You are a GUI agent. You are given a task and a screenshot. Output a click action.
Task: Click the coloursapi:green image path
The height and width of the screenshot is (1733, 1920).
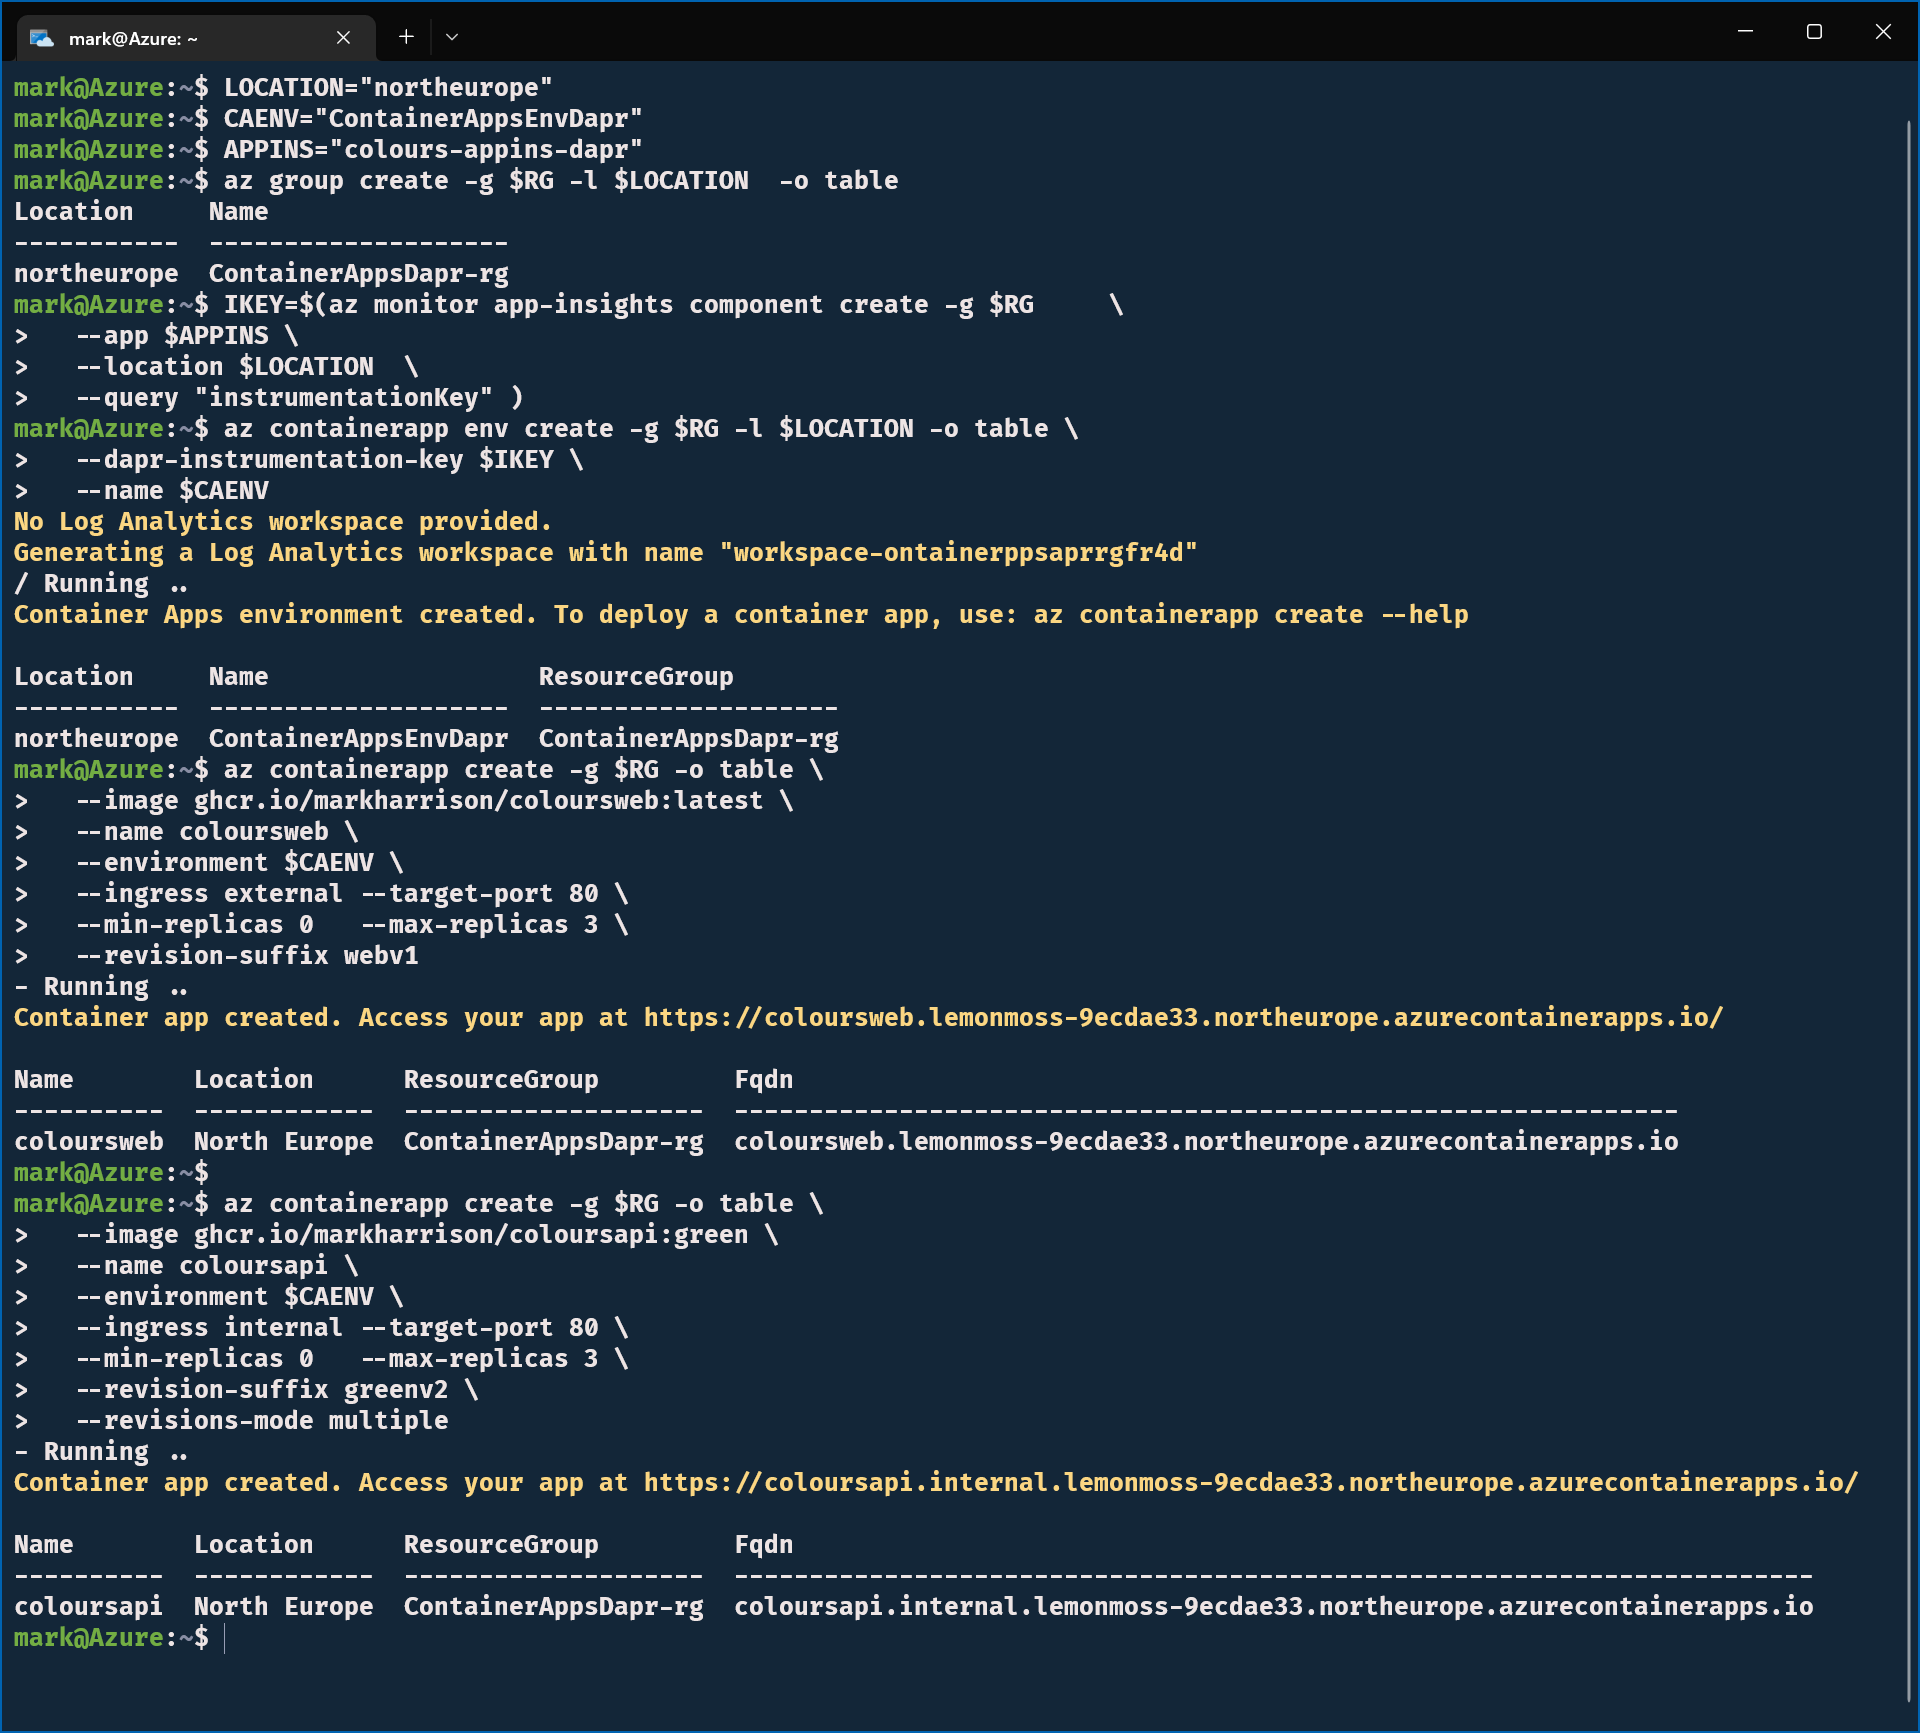[x=470, y=1235]
